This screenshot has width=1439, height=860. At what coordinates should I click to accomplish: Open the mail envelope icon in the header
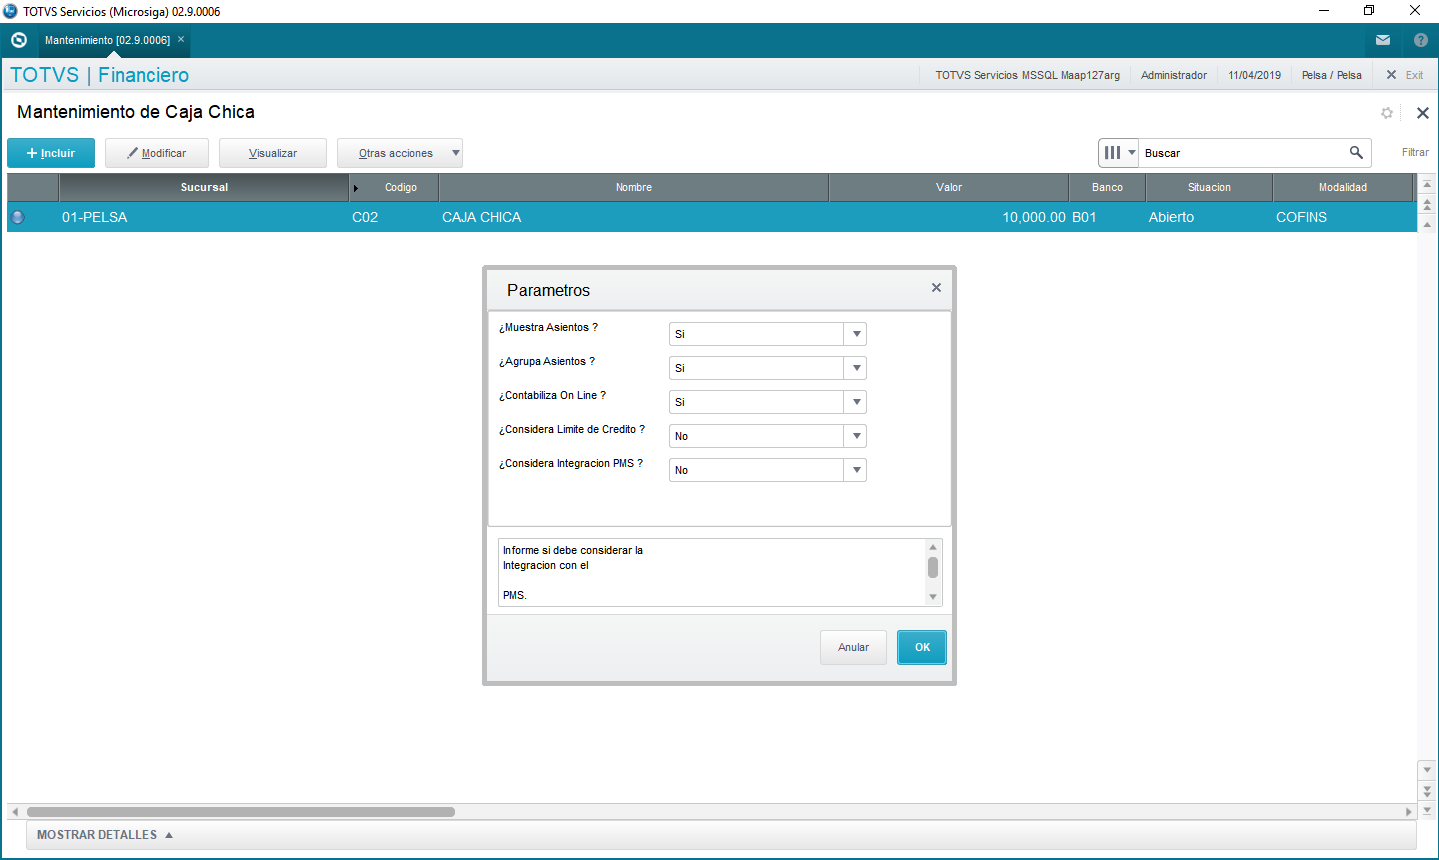1383,40
